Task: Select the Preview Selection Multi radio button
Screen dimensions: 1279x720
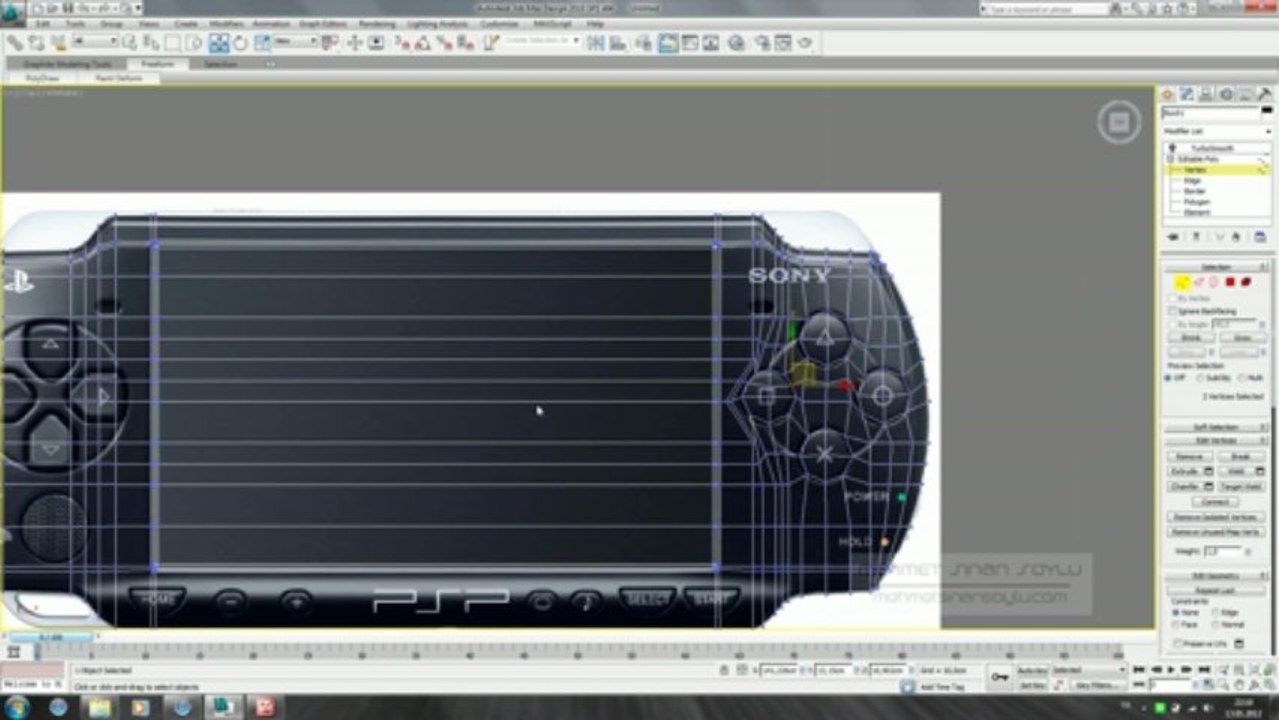Action: (1242, 378)
